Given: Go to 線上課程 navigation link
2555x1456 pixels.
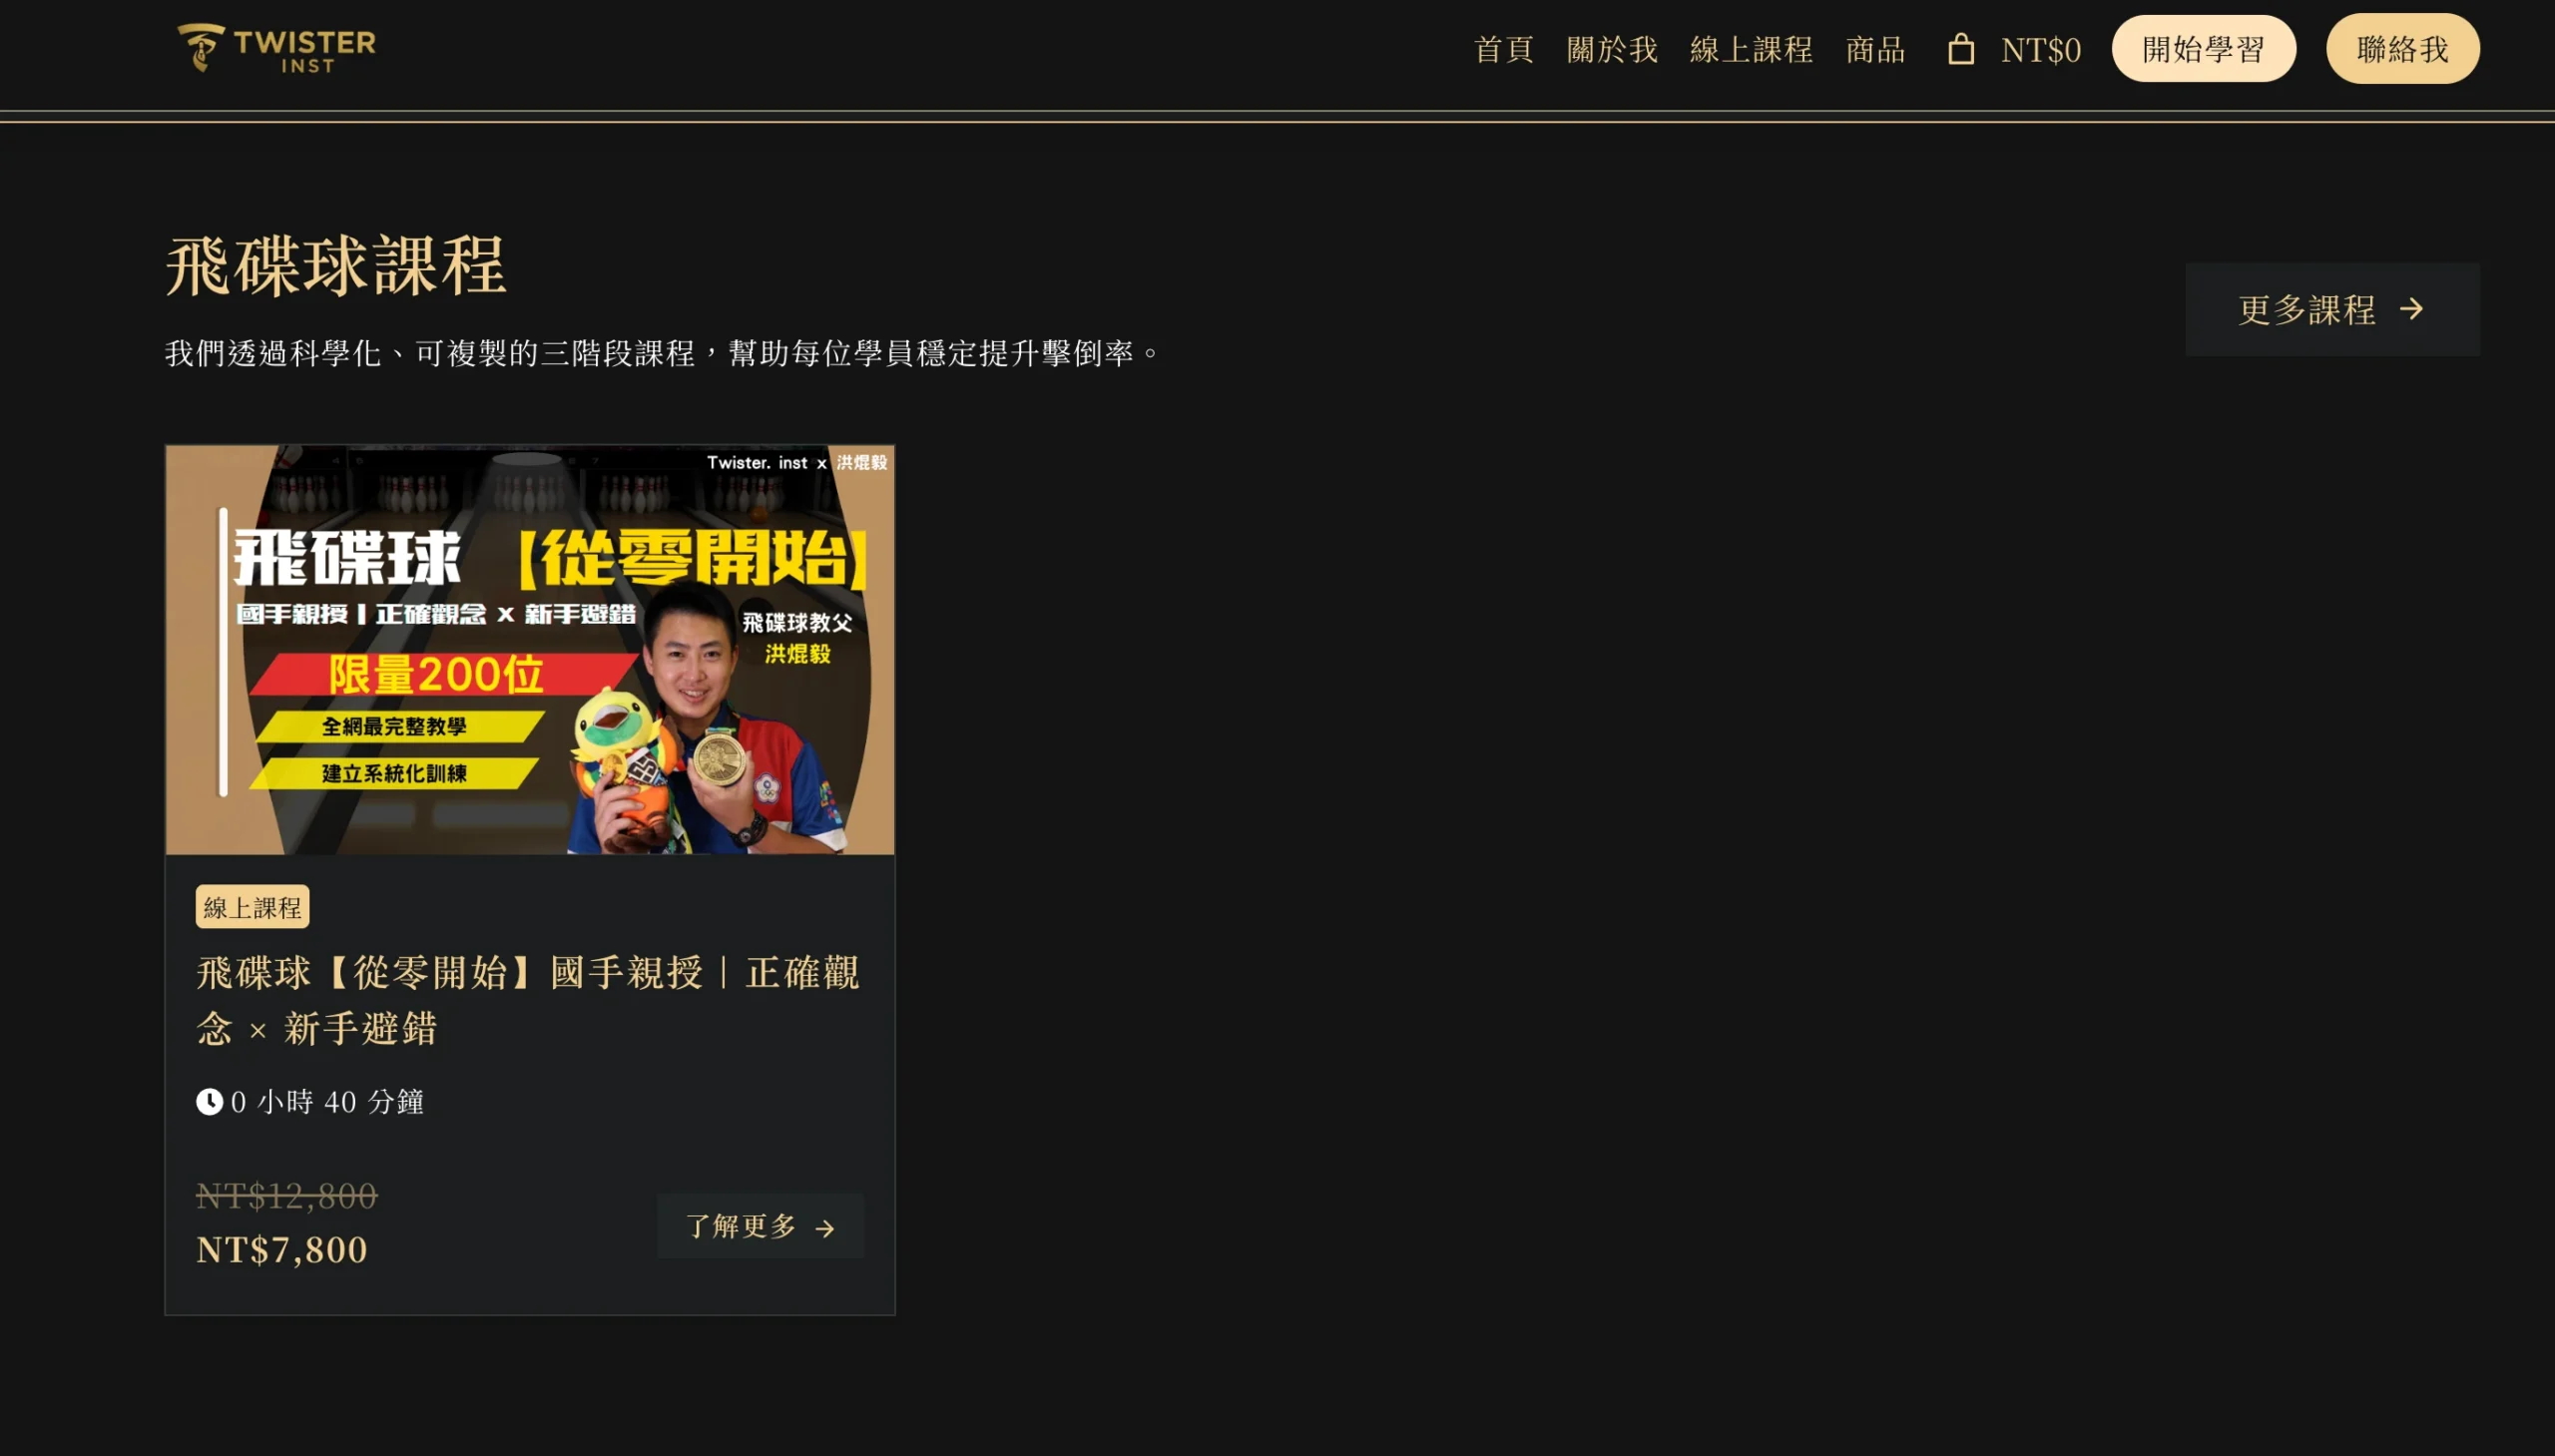Looking at the screenshot, I should pyautogui.click(x=1750, y=49).
